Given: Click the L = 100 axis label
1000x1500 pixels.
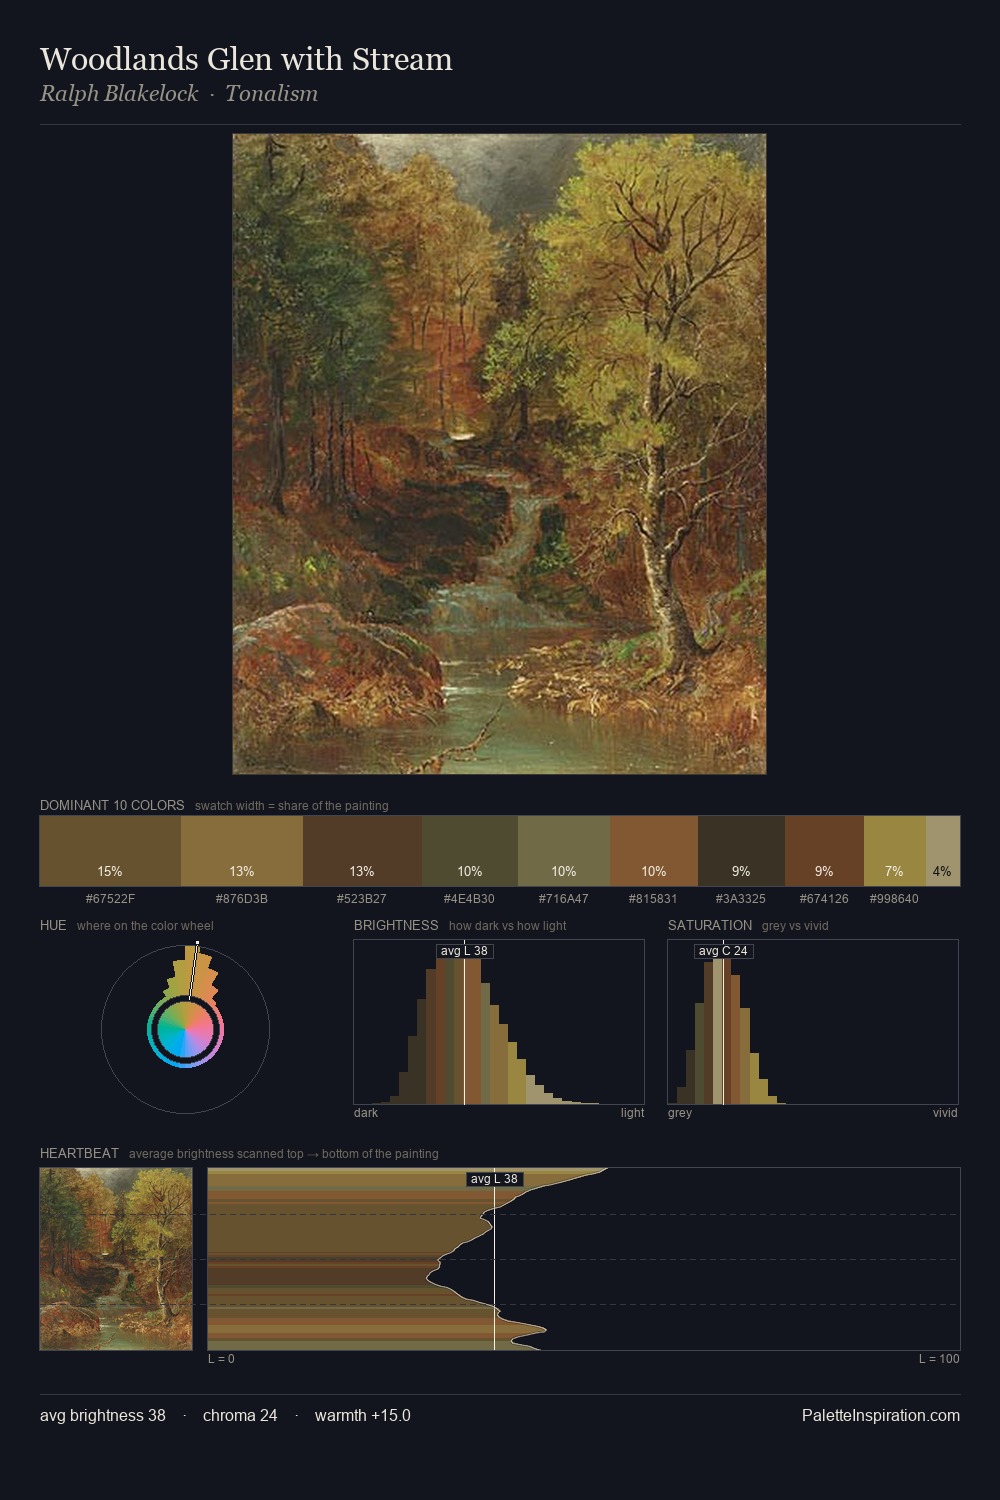Looking at the screenshot, I should pyautogui.click(x=939, y=1358).
